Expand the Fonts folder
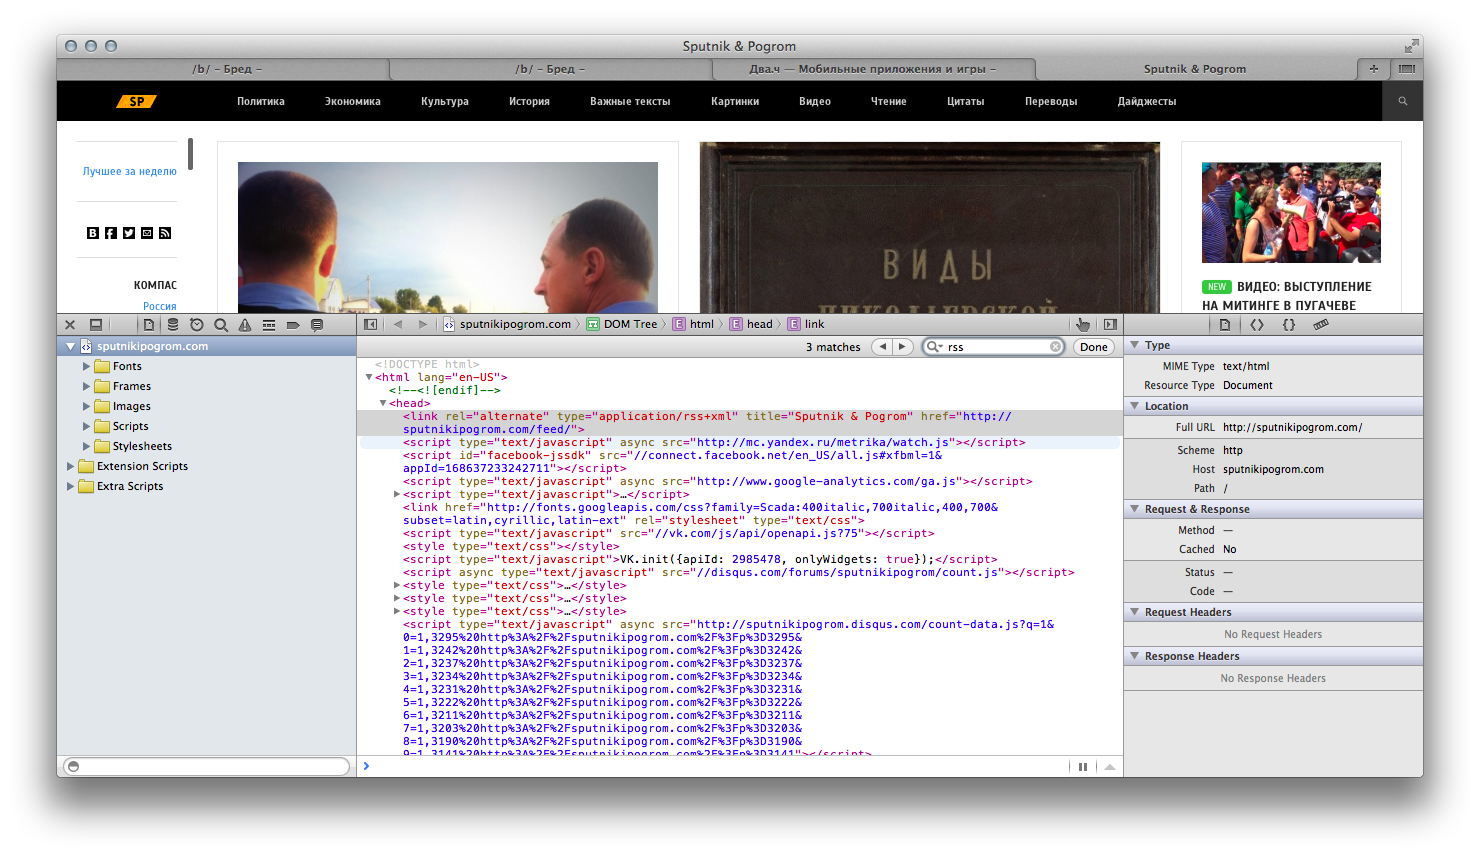The image size is (1480, 856). (x=86, y=367)
